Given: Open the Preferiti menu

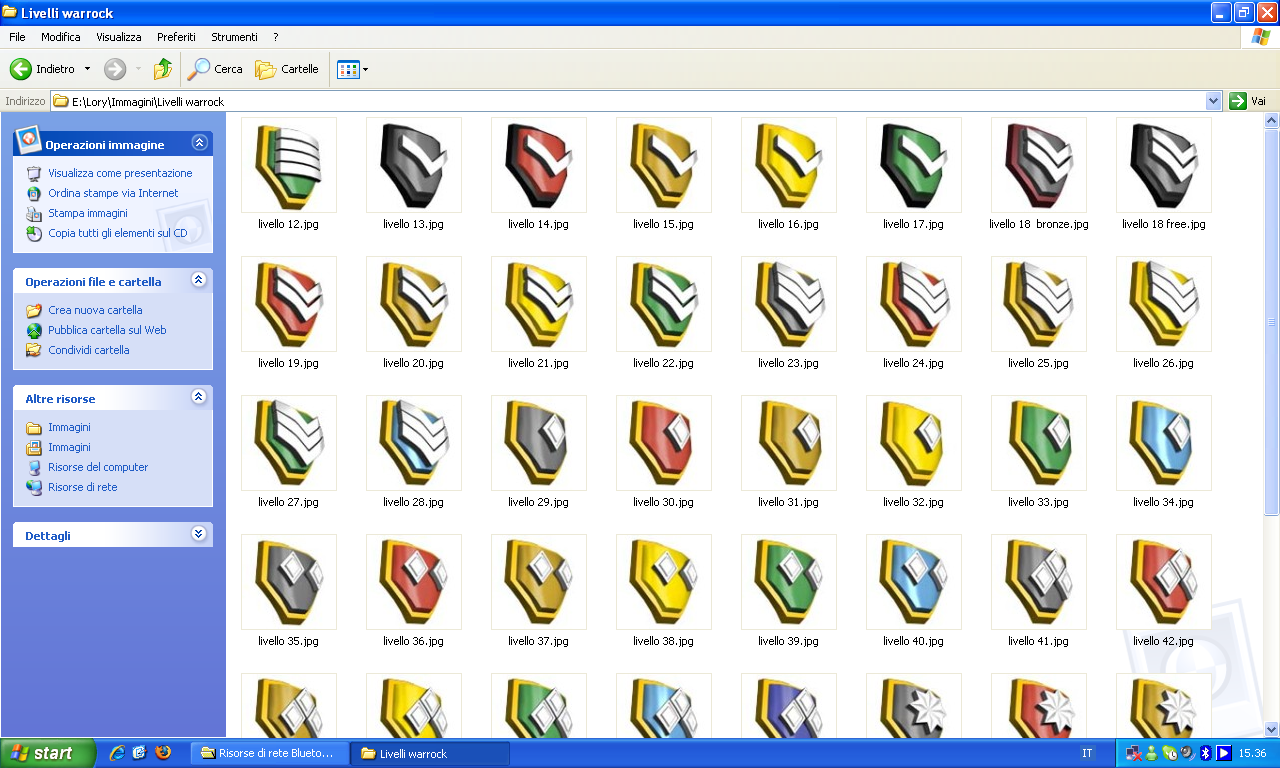Looking at the screenshot, I should click(176, 37).
